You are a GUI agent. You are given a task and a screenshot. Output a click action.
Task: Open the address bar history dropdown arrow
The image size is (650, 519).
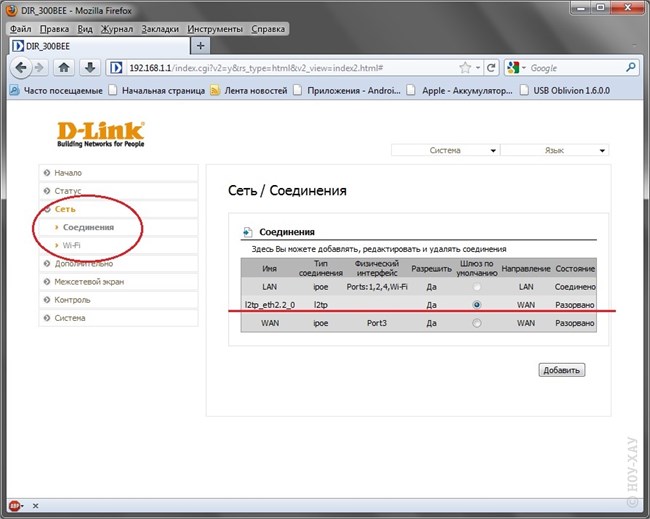click(478, 68)
